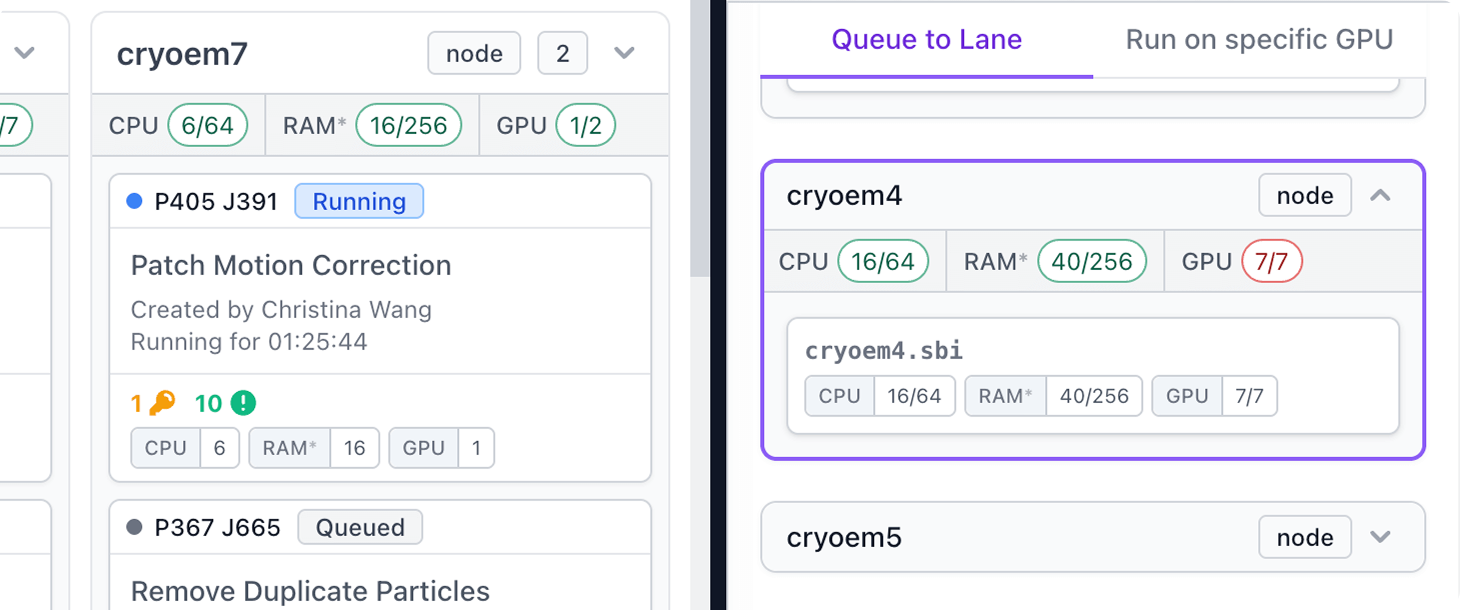Click the node badge on cryoem4

1304,196
